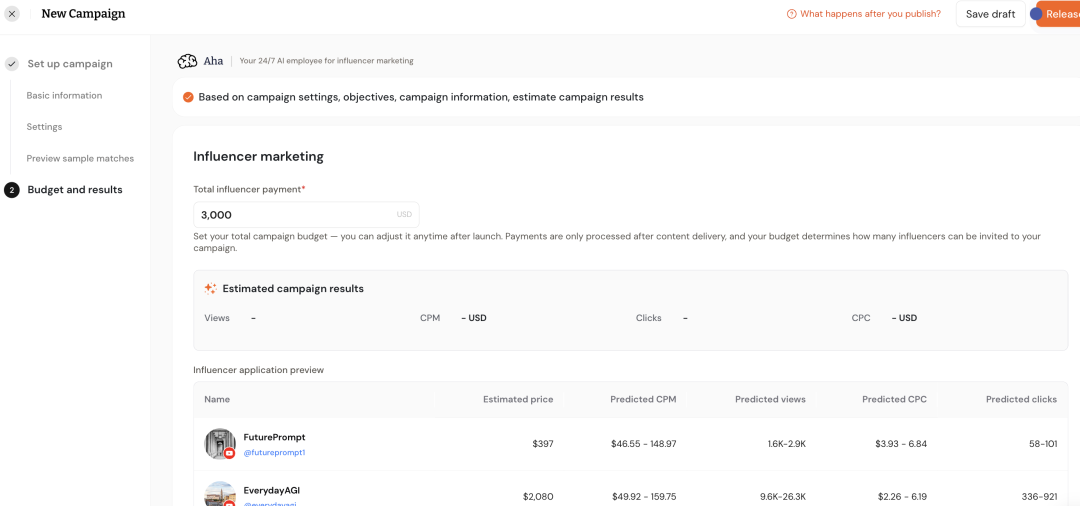Click the step 2 number badge

12,190
